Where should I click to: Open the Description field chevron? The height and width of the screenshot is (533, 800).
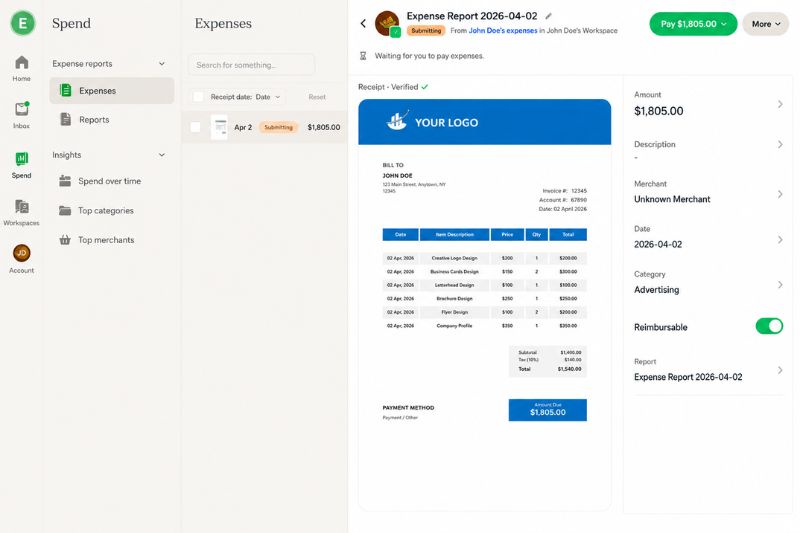point(780,144)
